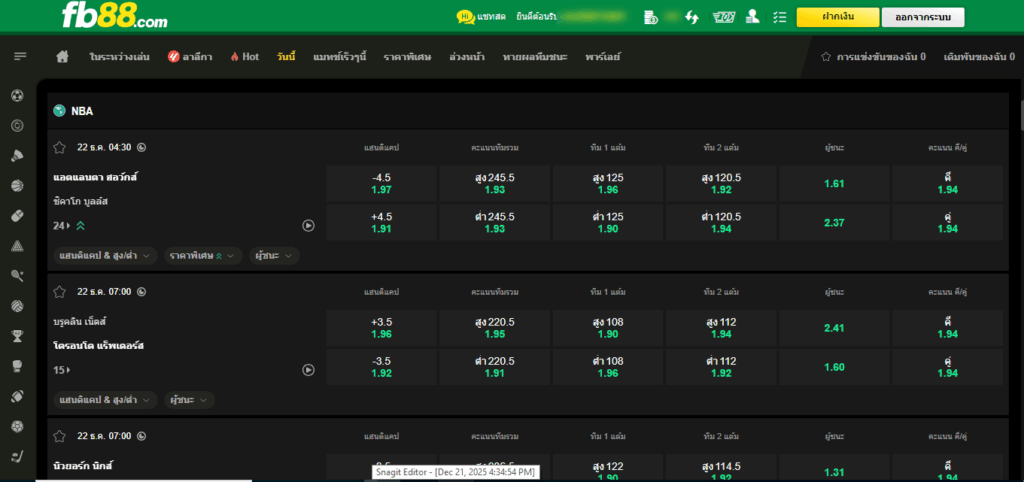Select the soccer ball sport icon in sidebar
The width and height of the screenshot is (1024, 482).
pos(18,96)
